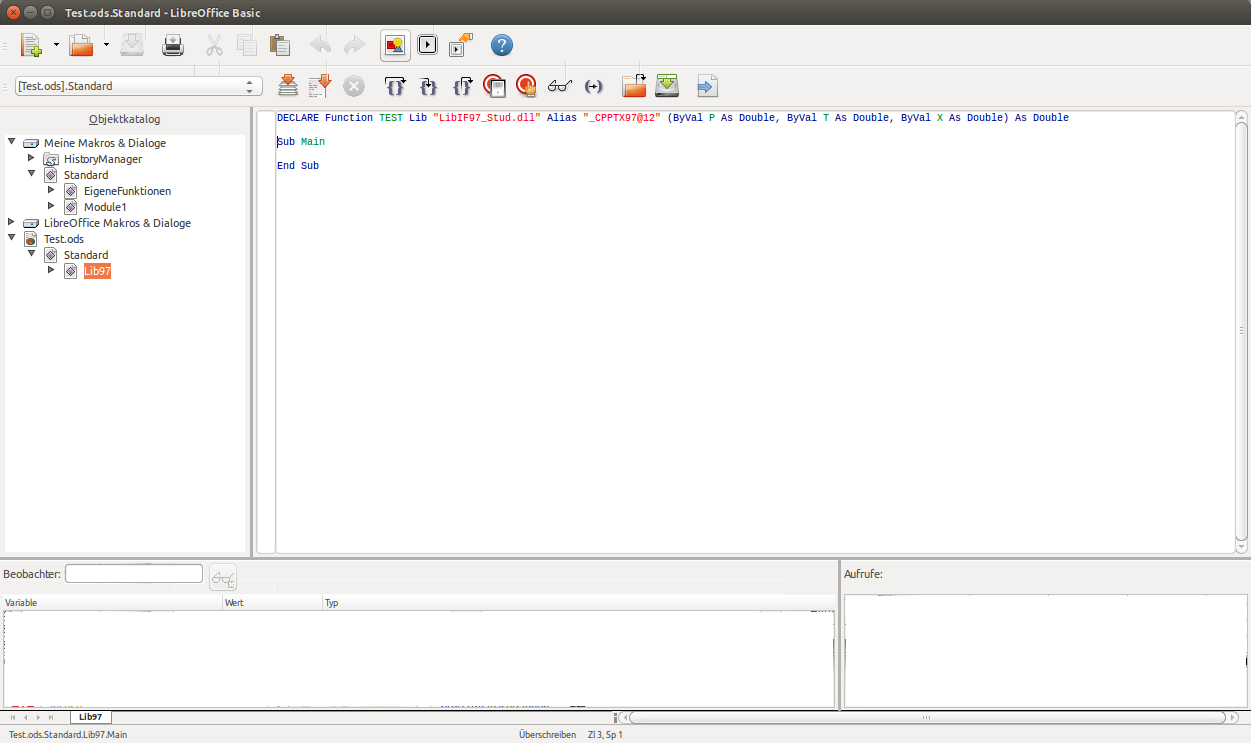This screenshot has width=1251, height=743.
Task: Open the dropdown arrow beside Open folder
Action: click(105, 45)
